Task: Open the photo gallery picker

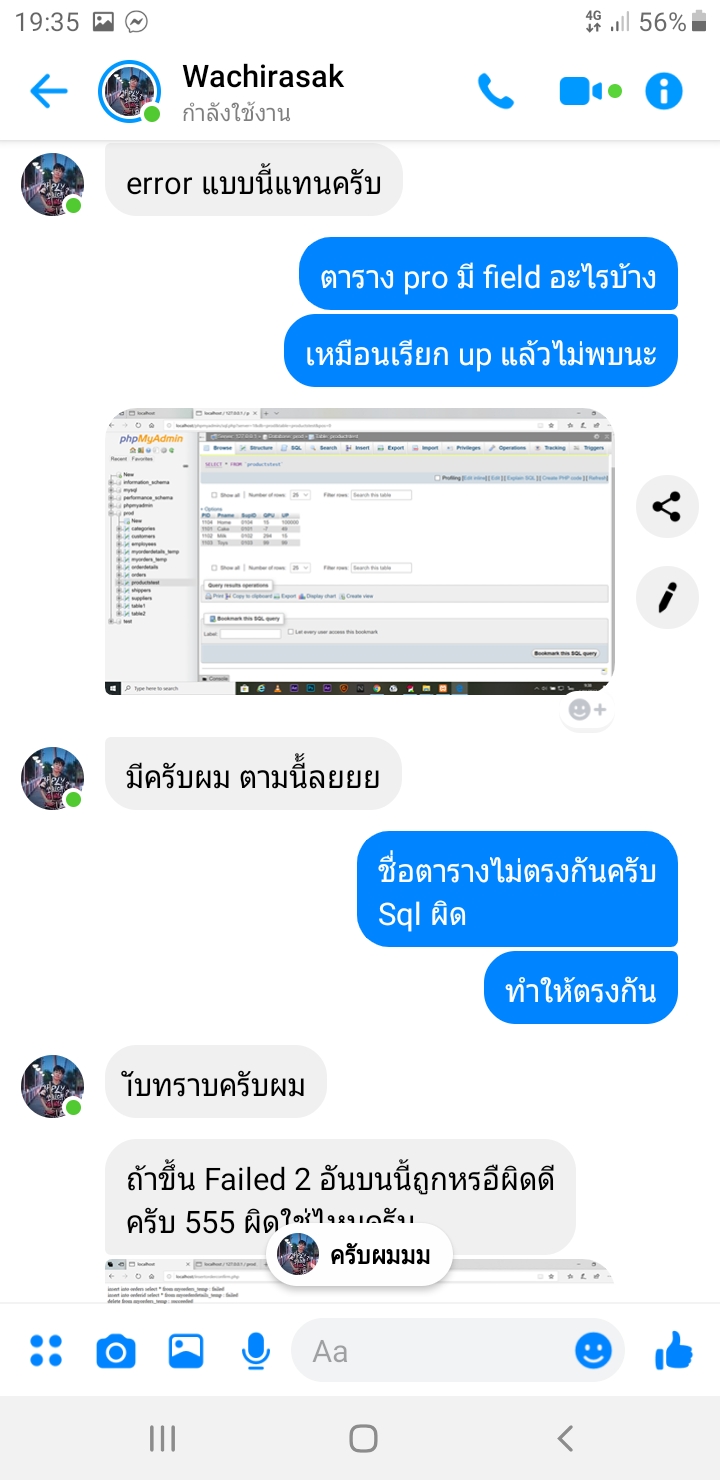Action: click(186, 1351)
